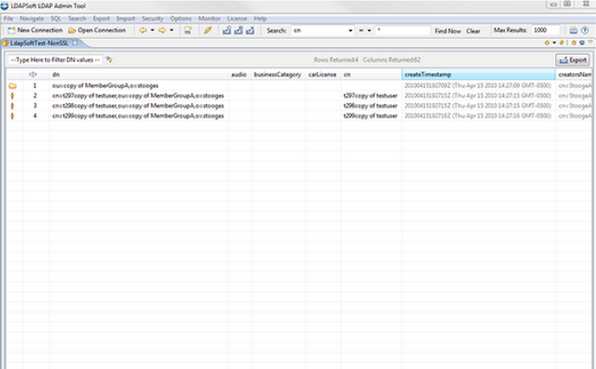
Task: Click the person icon of row 2
Action: coord(12,96)
